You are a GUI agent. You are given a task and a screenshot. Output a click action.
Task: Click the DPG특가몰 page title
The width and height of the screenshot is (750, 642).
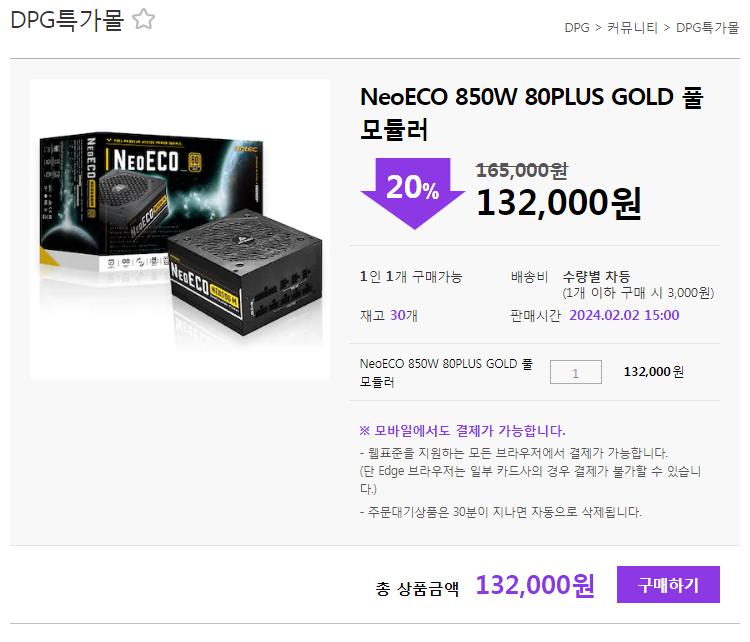click(67, 20)
